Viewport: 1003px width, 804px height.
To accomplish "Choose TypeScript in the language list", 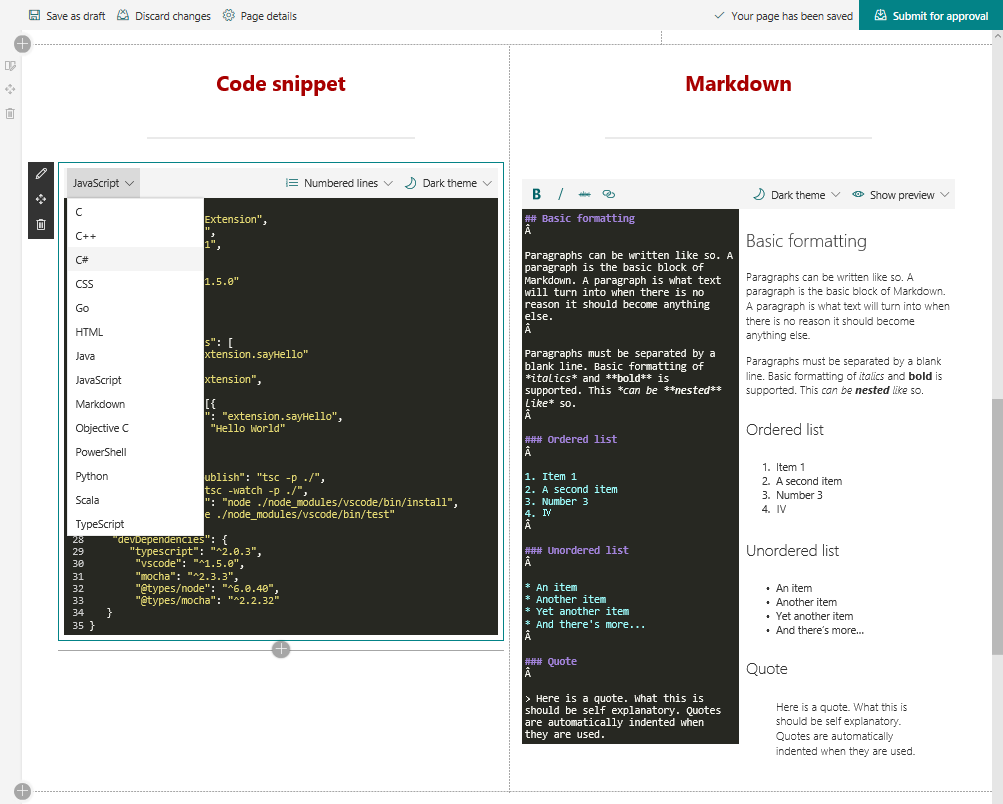I will coord(100,524).
